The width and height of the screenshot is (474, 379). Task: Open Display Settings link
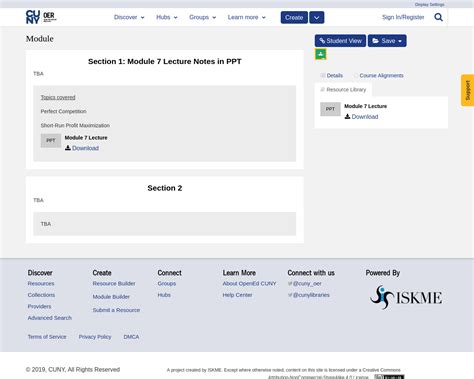pos(429,4)
